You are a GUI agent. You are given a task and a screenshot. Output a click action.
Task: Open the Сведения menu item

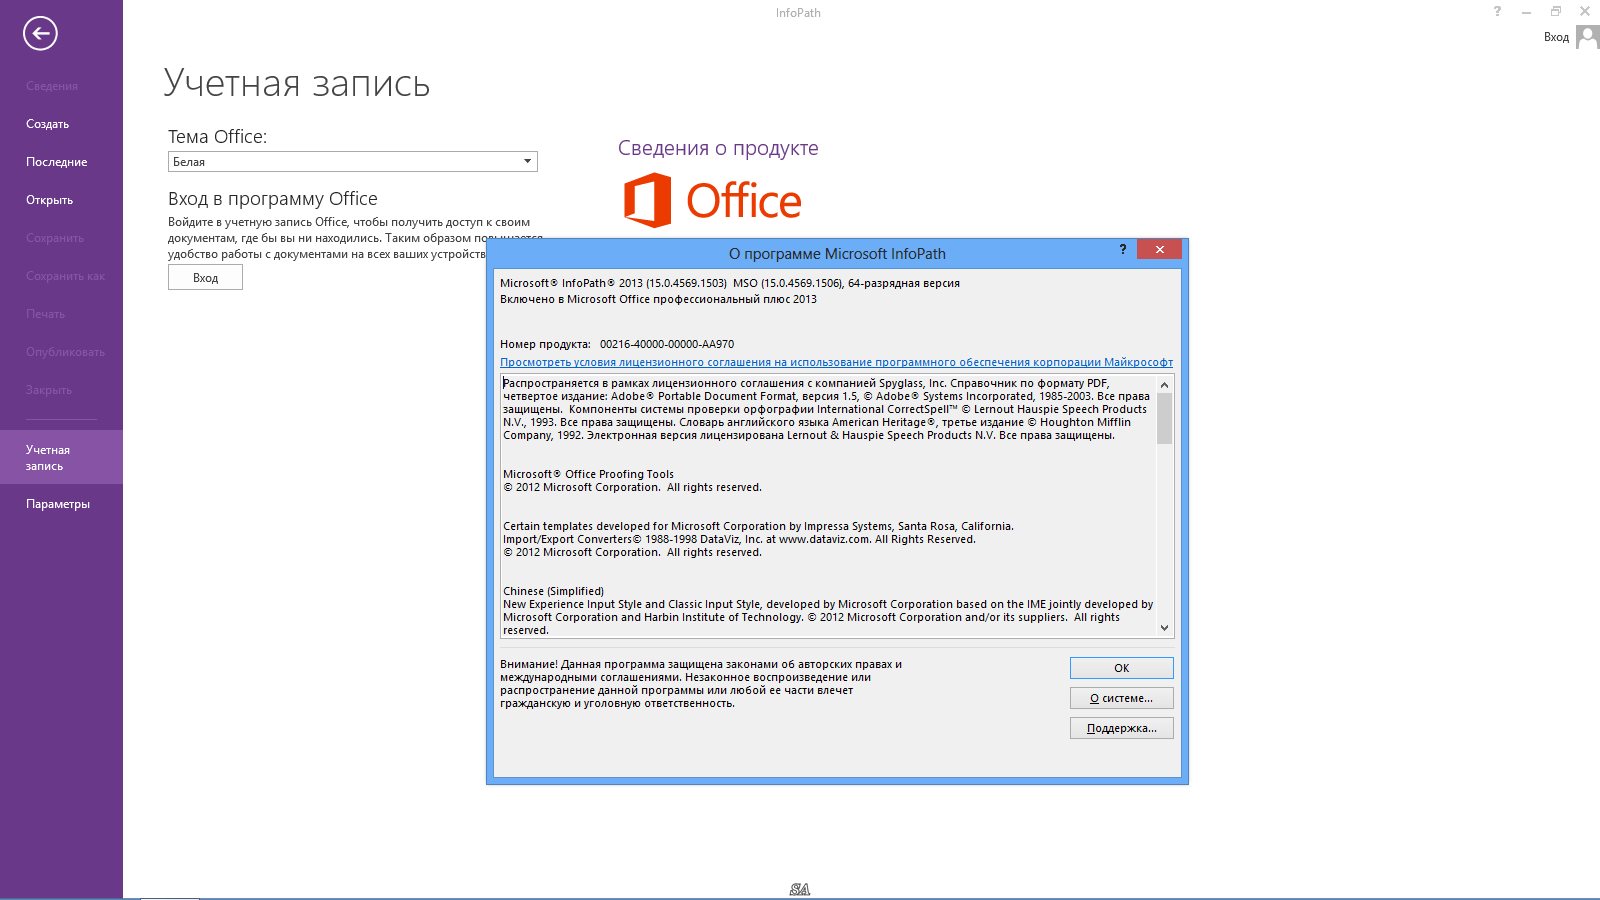pos(52,86)
